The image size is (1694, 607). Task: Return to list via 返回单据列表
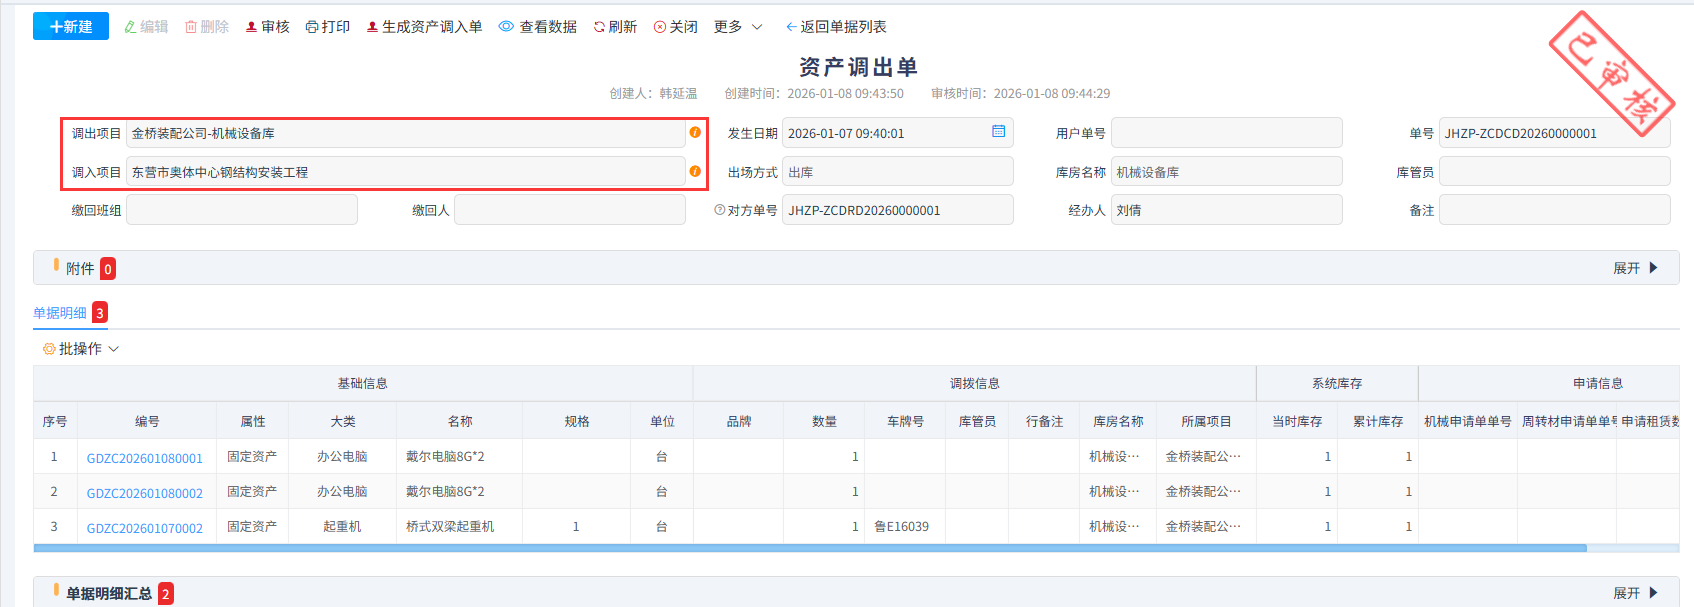(x=836, y=27)
